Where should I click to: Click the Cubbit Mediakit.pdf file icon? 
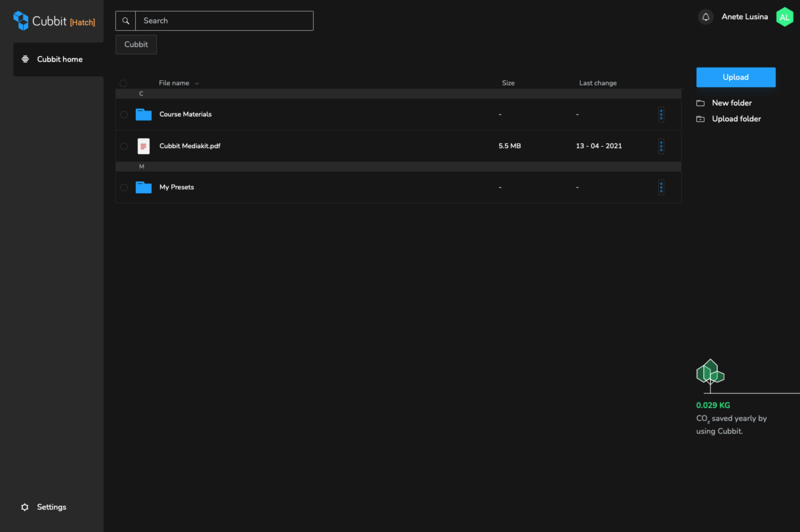[x=143, y=146]
